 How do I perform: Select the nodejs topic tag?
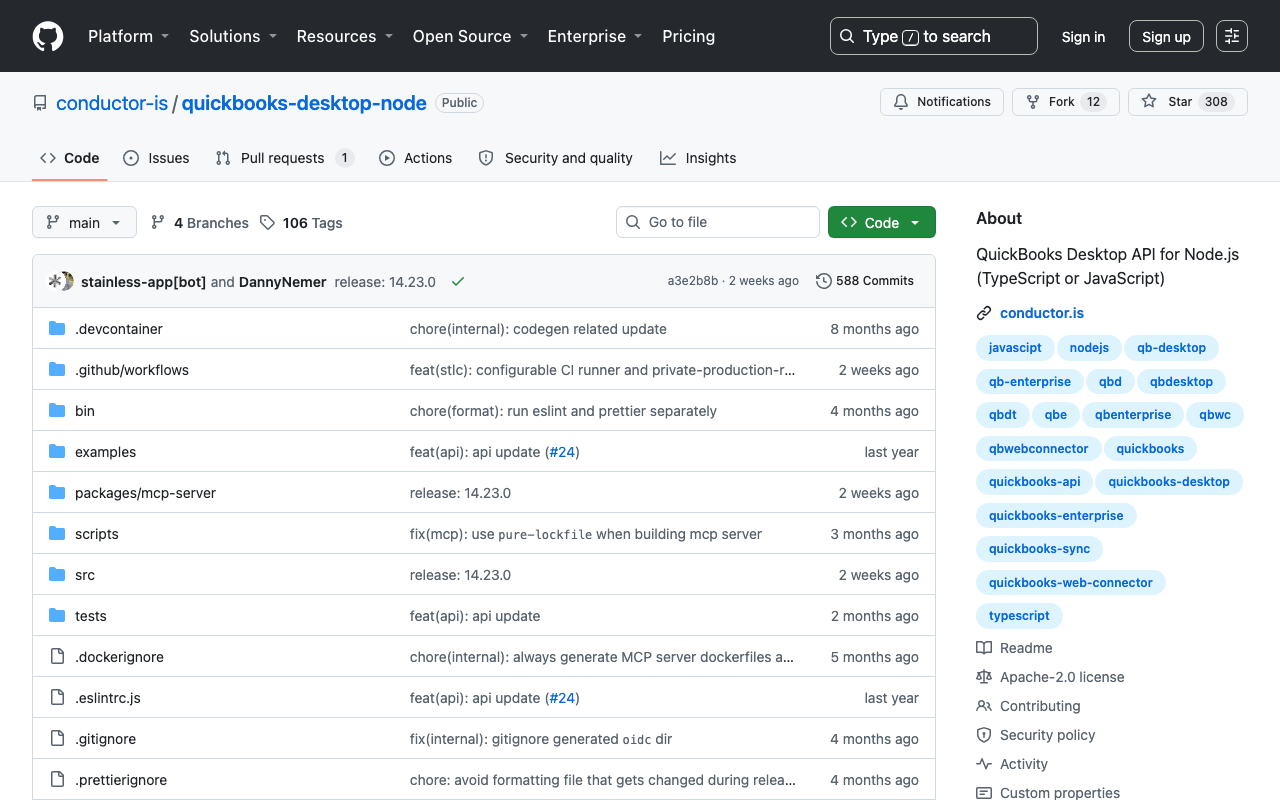pos(1089,348)
